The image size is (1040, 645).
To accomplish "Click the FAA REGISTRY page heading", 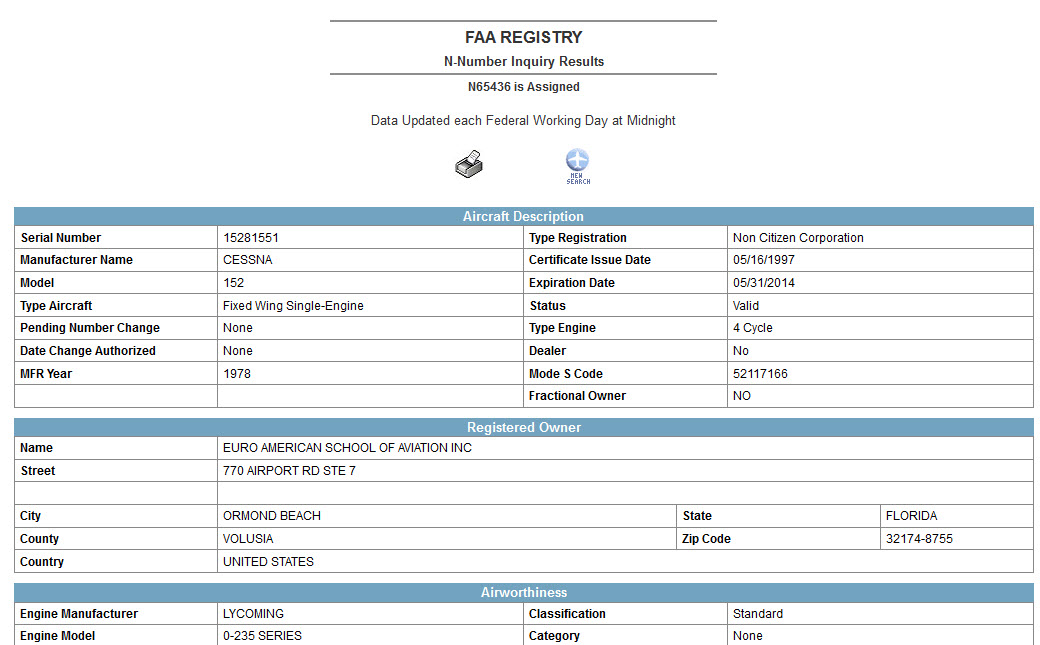I will (523, 38).
